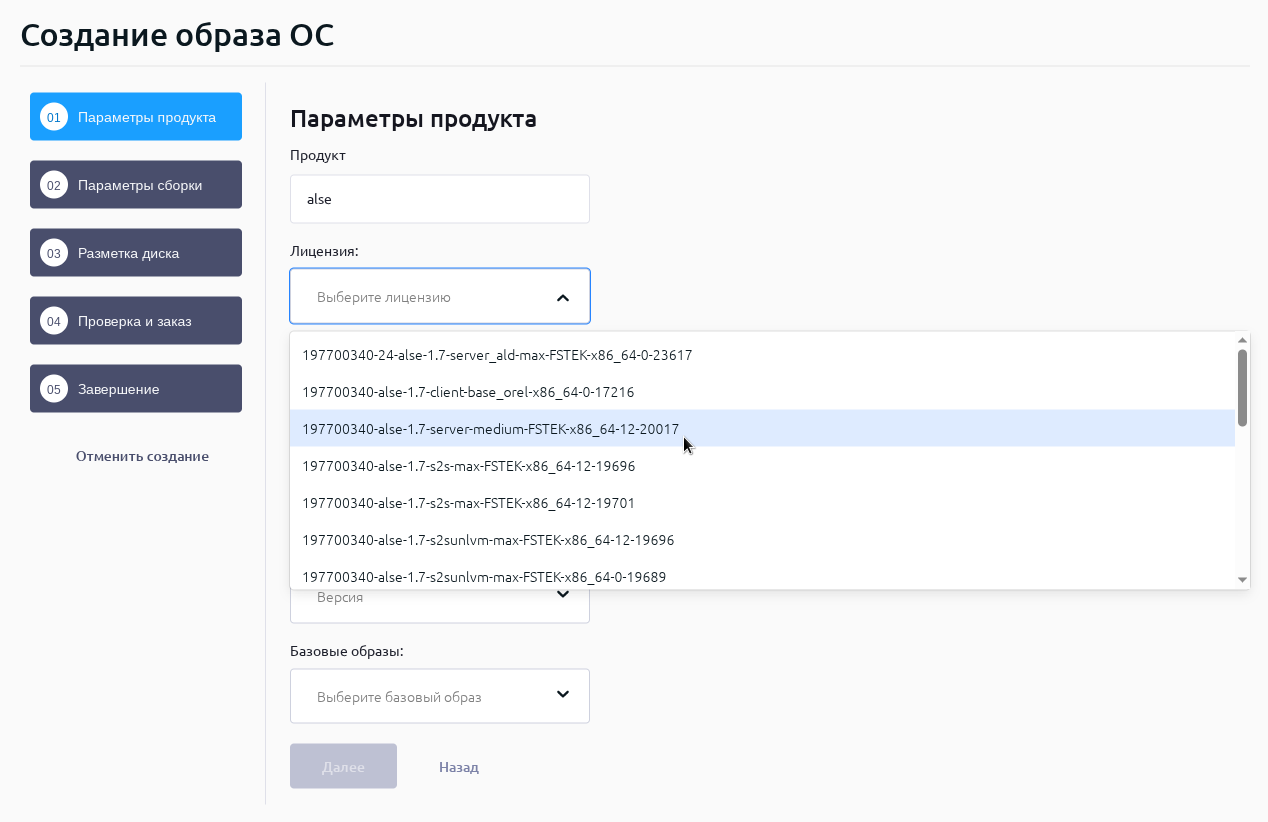Click scrollbar down arrow in license list
Image resolution: width=1268 pixels, height=822 pixels.
pyautogui.click(x=1242, y=580)
